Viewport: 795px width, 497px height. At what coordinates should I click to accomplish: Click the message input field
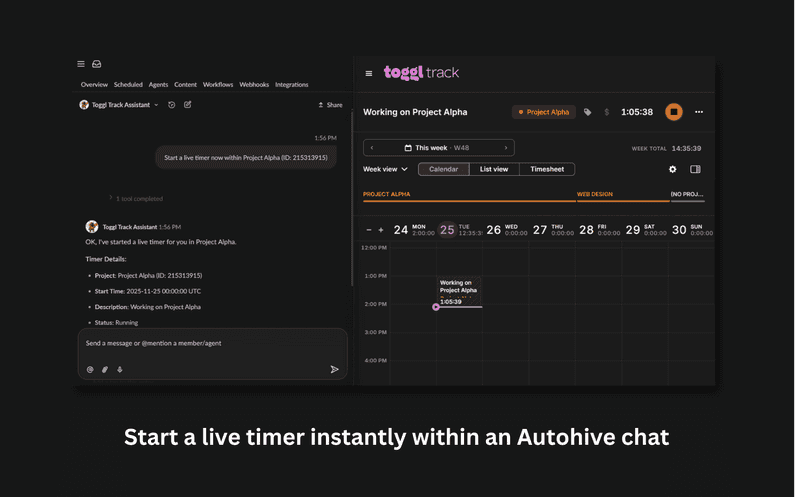(x=212, y=344)
